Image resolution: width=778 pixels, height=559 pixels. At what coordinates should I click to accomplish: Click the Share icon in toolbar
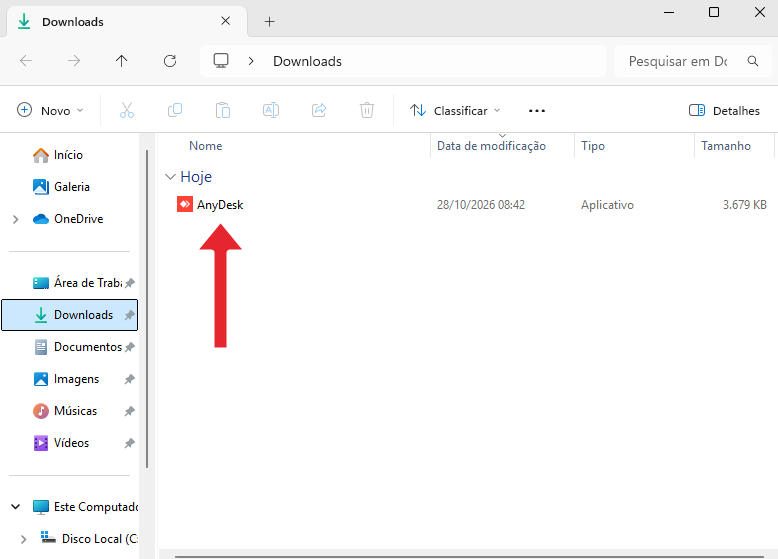[x=319, y=110]
